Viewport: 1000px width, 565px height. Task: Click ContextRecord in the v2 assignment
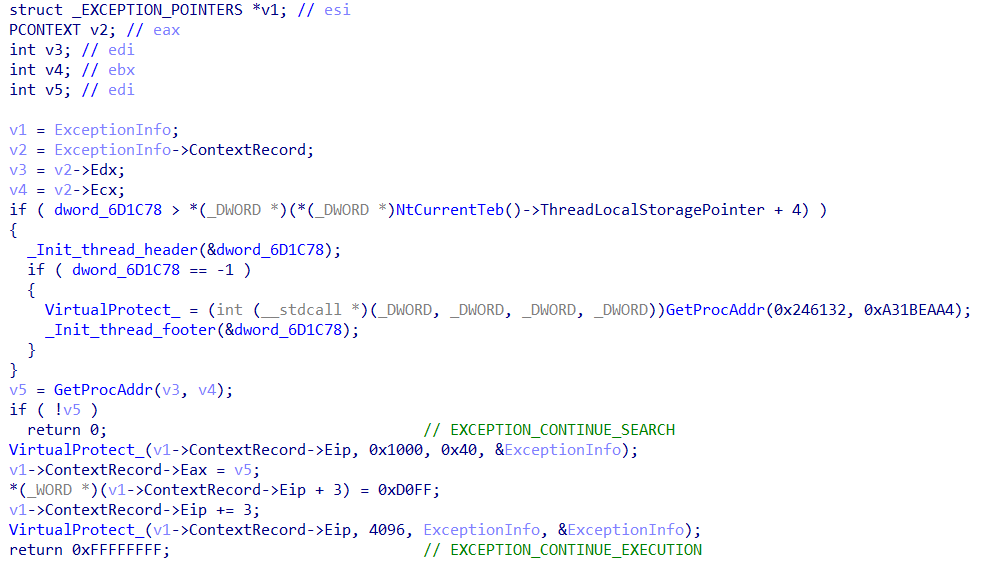point(247,150)
